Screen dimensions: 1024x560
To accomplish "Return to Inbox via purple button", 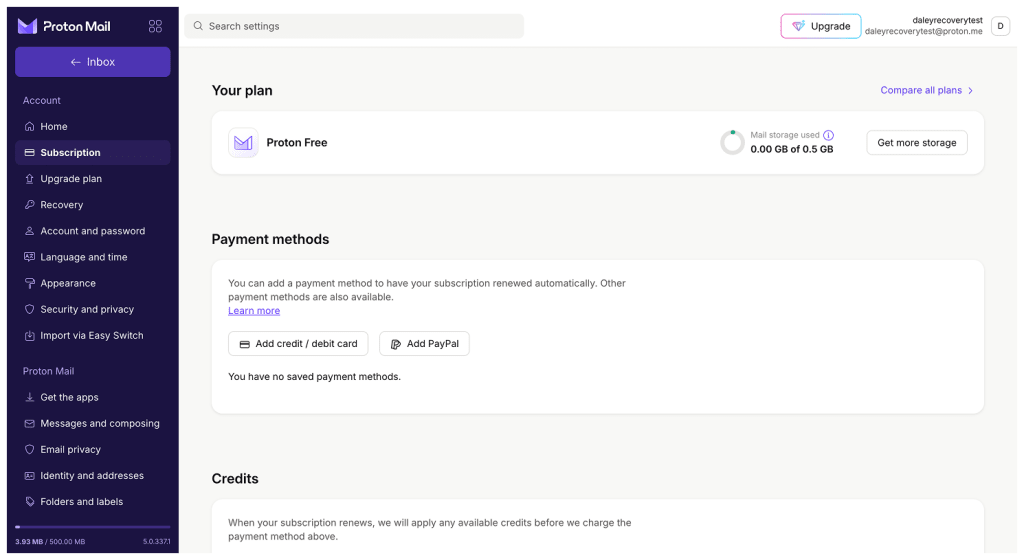I will click(x=93, y=62).
